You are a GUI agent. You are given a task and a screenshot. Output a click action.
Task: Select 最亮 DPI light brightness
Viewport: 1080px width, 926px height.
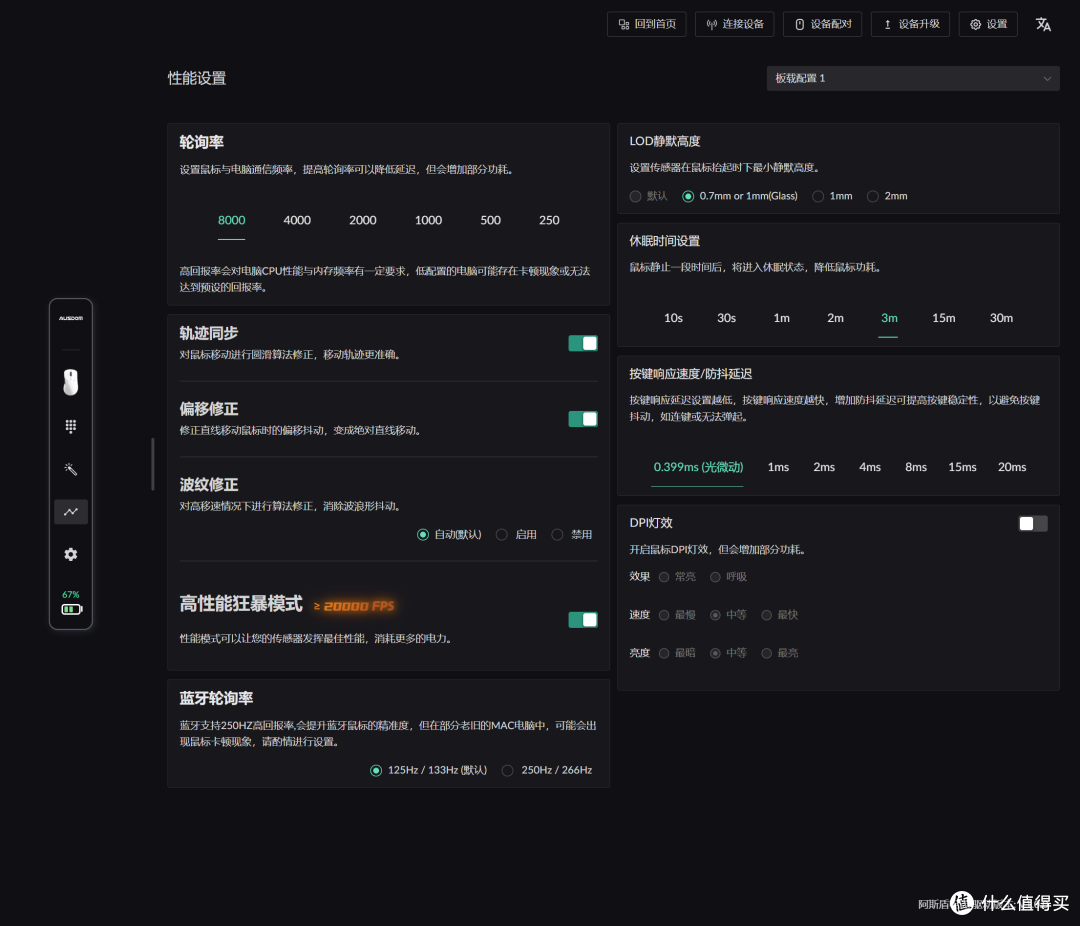(780, 653)
